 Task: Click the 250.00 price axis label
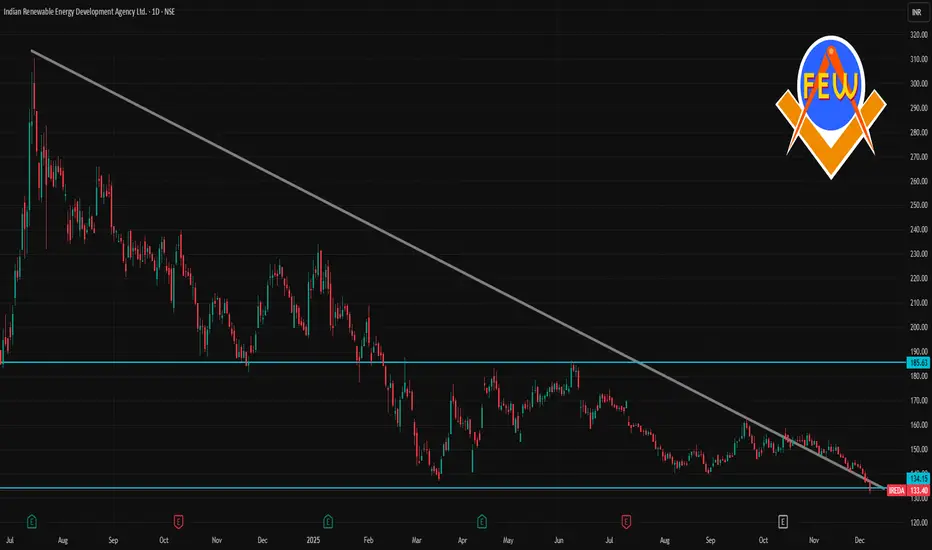918,205
